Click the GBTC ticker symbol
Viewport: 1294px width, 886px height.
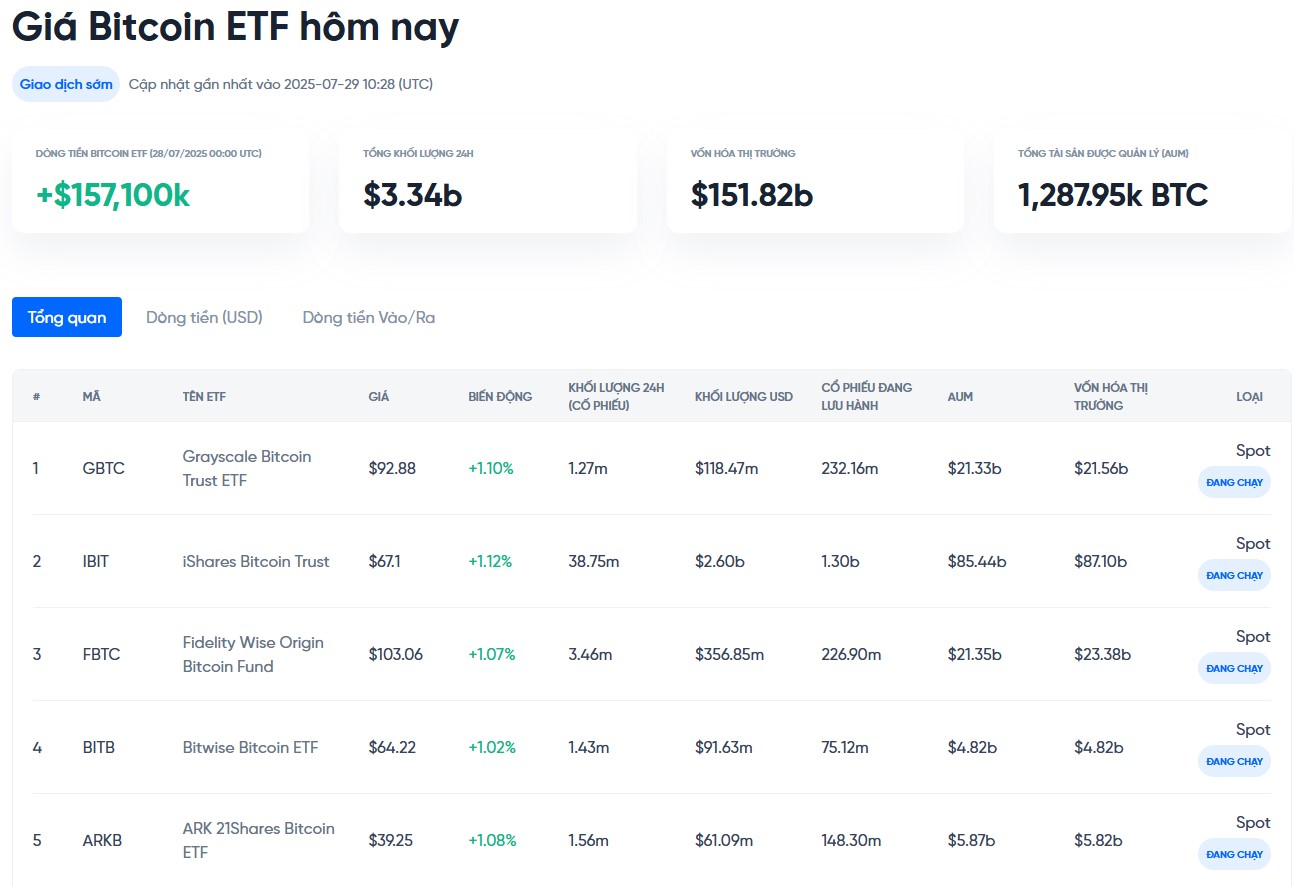tap(104, 468)
